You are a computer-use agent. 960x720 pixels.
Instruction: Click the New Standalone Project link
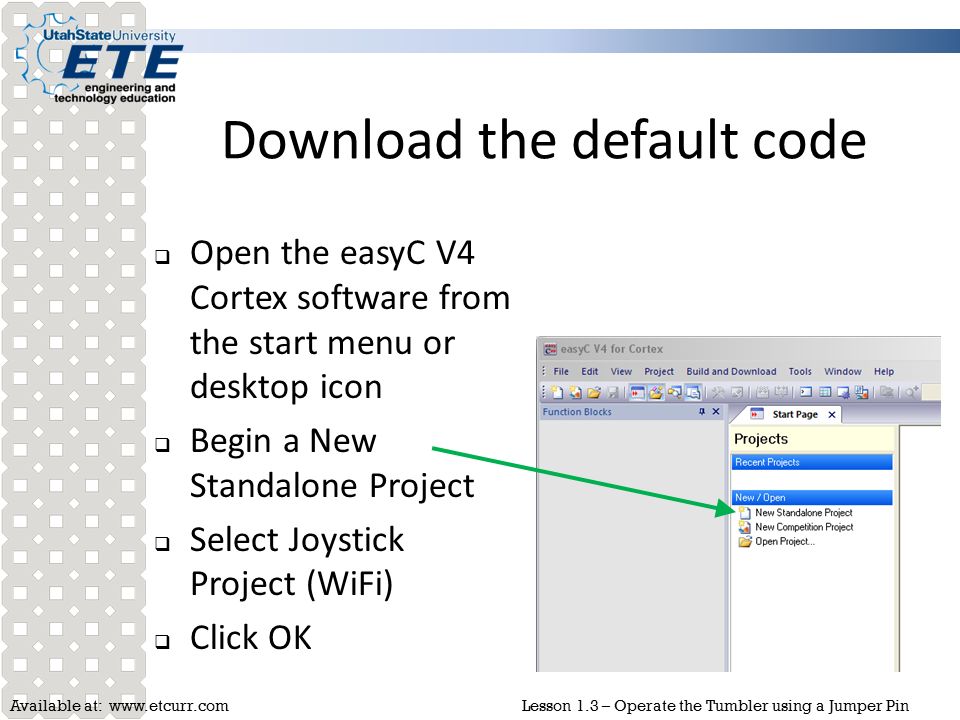click(803, 512)
